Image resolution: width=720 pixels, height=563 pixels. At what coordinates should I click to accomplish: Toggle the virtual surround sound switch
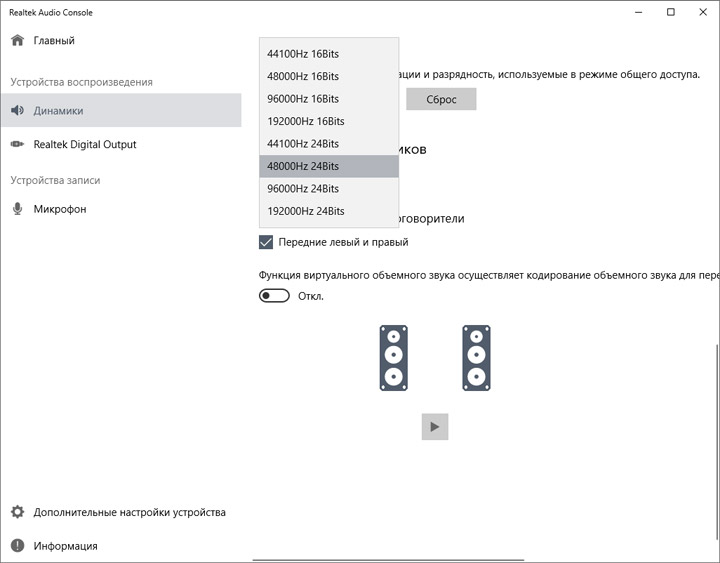[x=274, y=296]
